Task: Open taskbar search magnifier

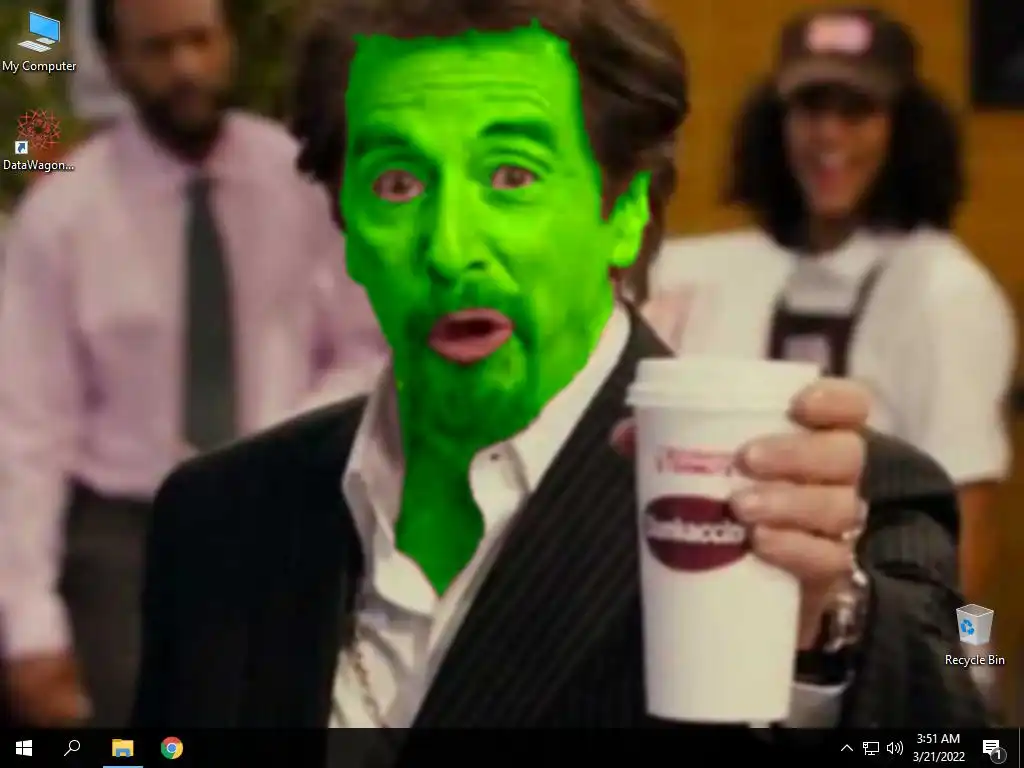Action: [72, 748]
